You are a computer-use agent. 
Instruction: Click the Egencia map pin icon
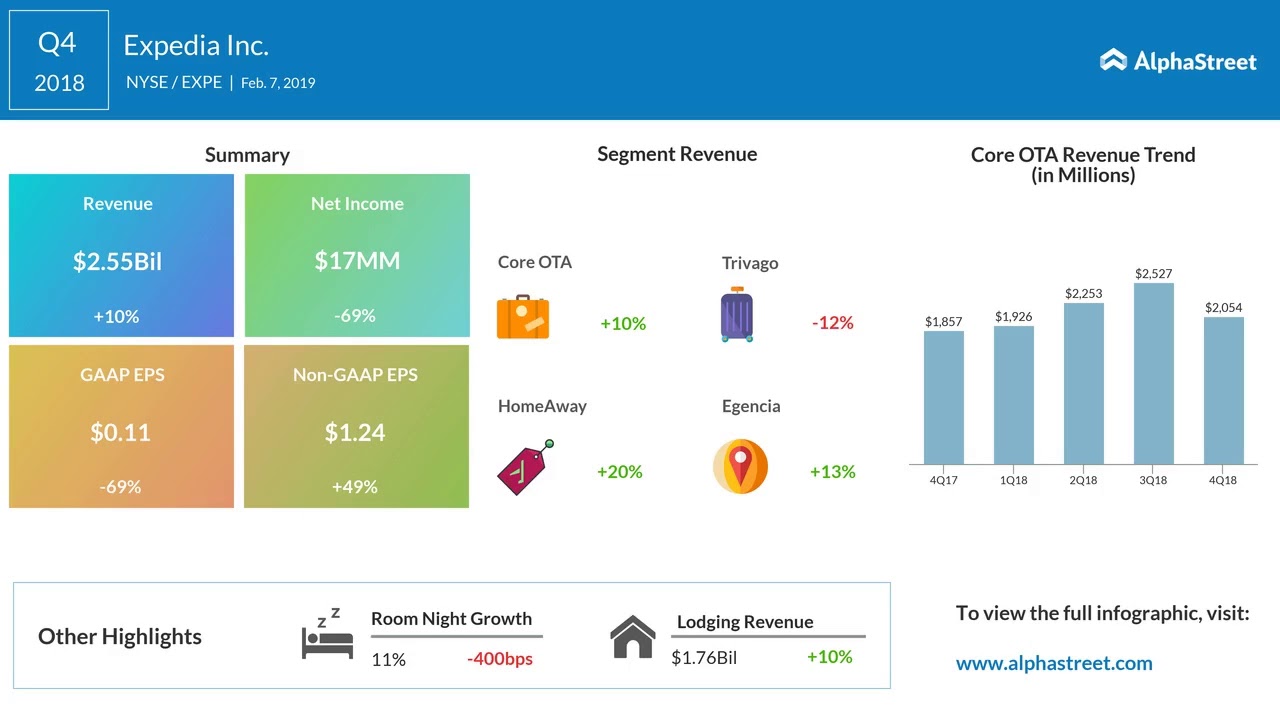[x=740, y=466]
